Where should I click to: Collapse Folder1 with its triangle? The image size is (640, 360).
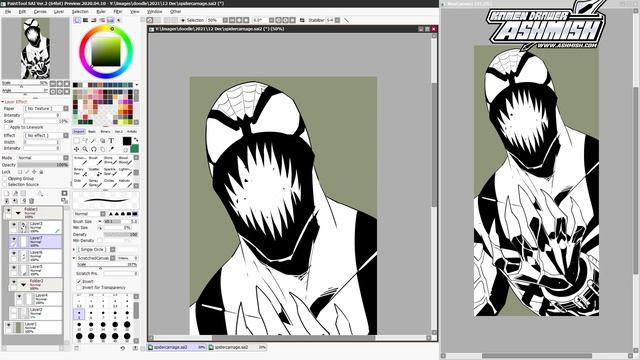click(x=18, y=213)
